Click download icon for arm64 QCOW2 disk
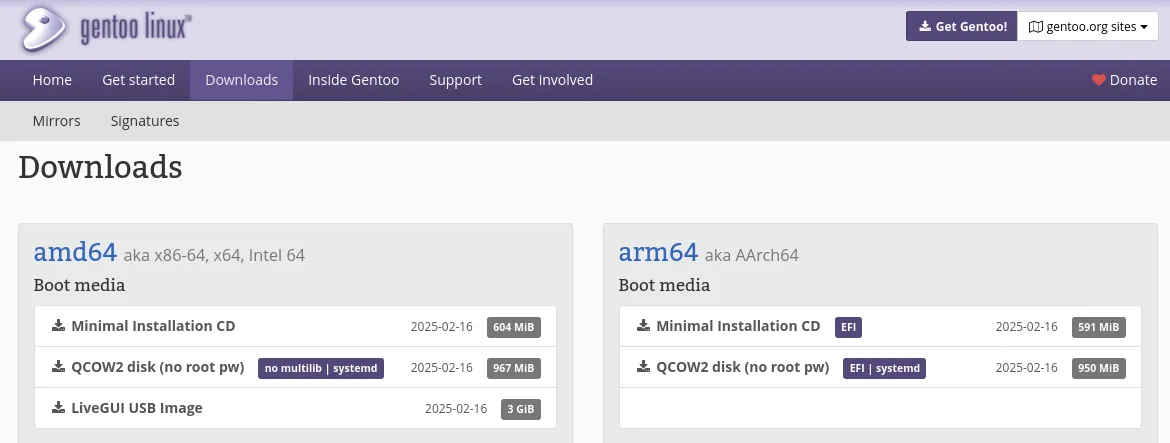The height and width of the screenshot is (443, 1170). coord(643,367)
